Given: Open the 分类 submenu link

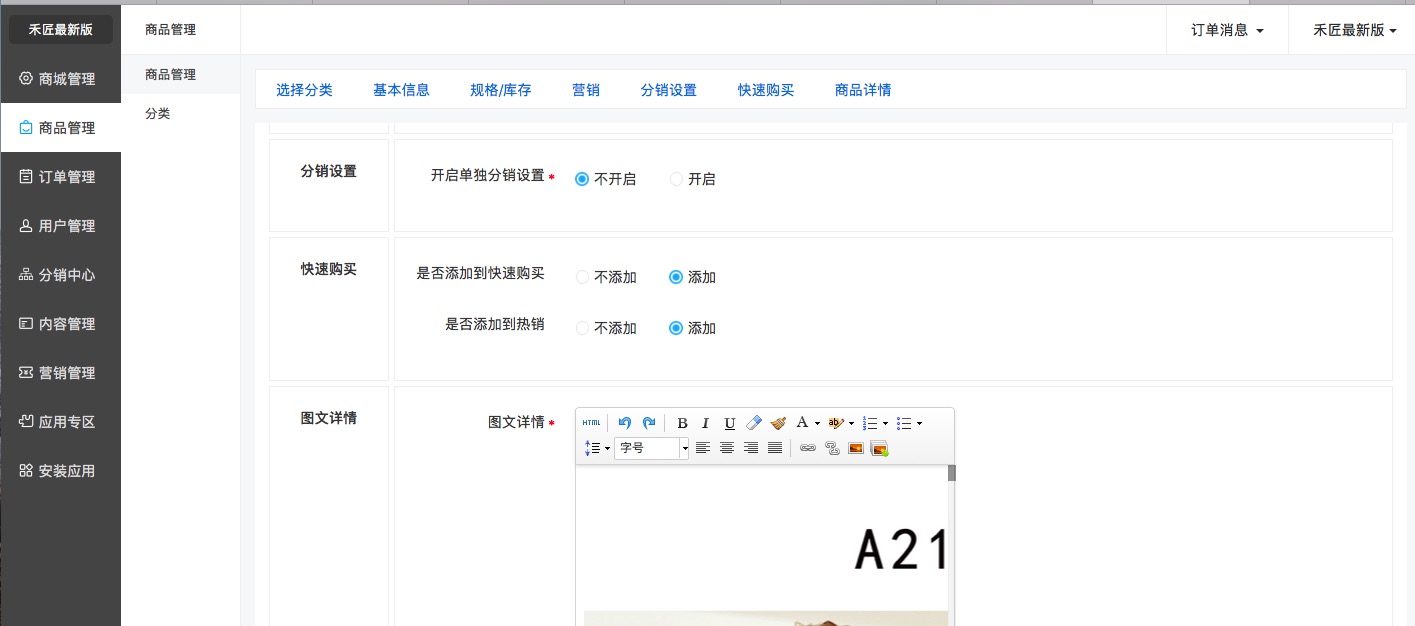Looking at the screenshot, I should pos(157,114).
